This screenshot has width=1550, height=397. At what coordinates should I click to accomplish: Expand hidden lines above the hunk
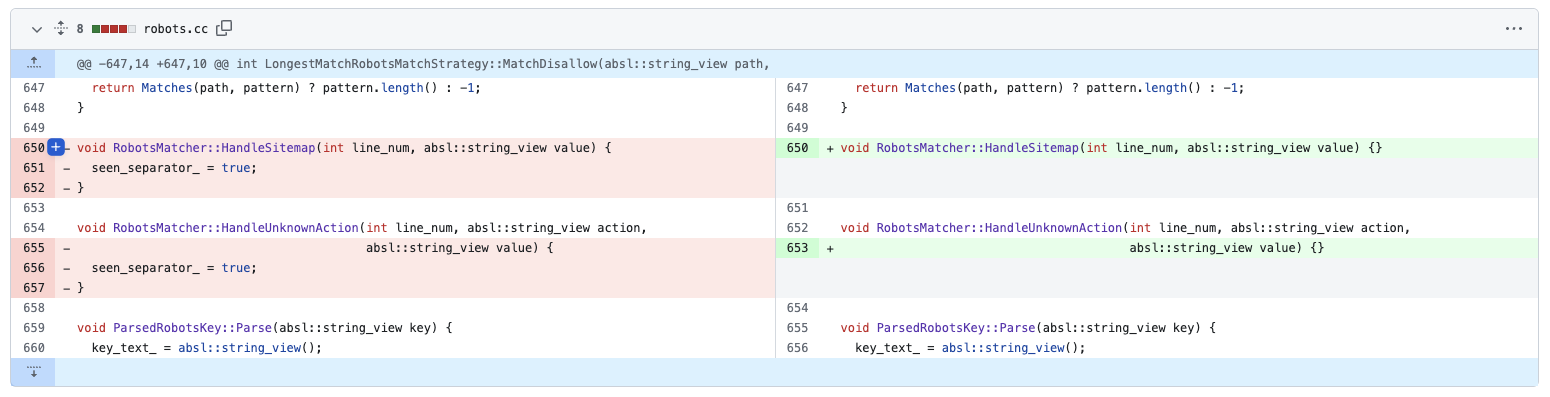33,64
